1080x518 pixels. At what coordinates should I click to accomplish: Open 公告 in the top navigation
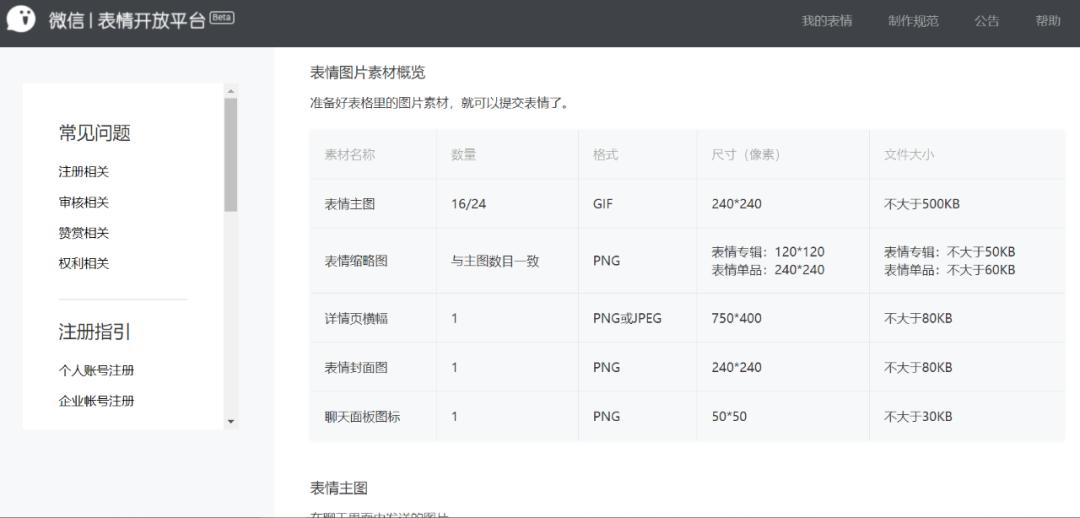[x=987, y=21]
